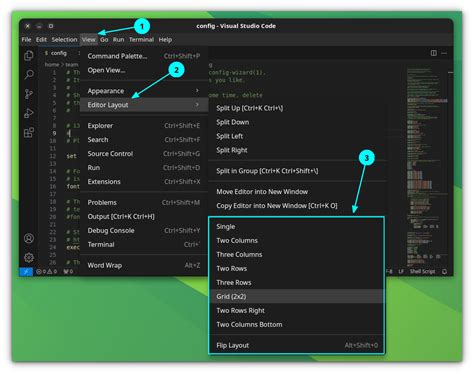Open Source Control icon in activity bar

click(29, 94)
